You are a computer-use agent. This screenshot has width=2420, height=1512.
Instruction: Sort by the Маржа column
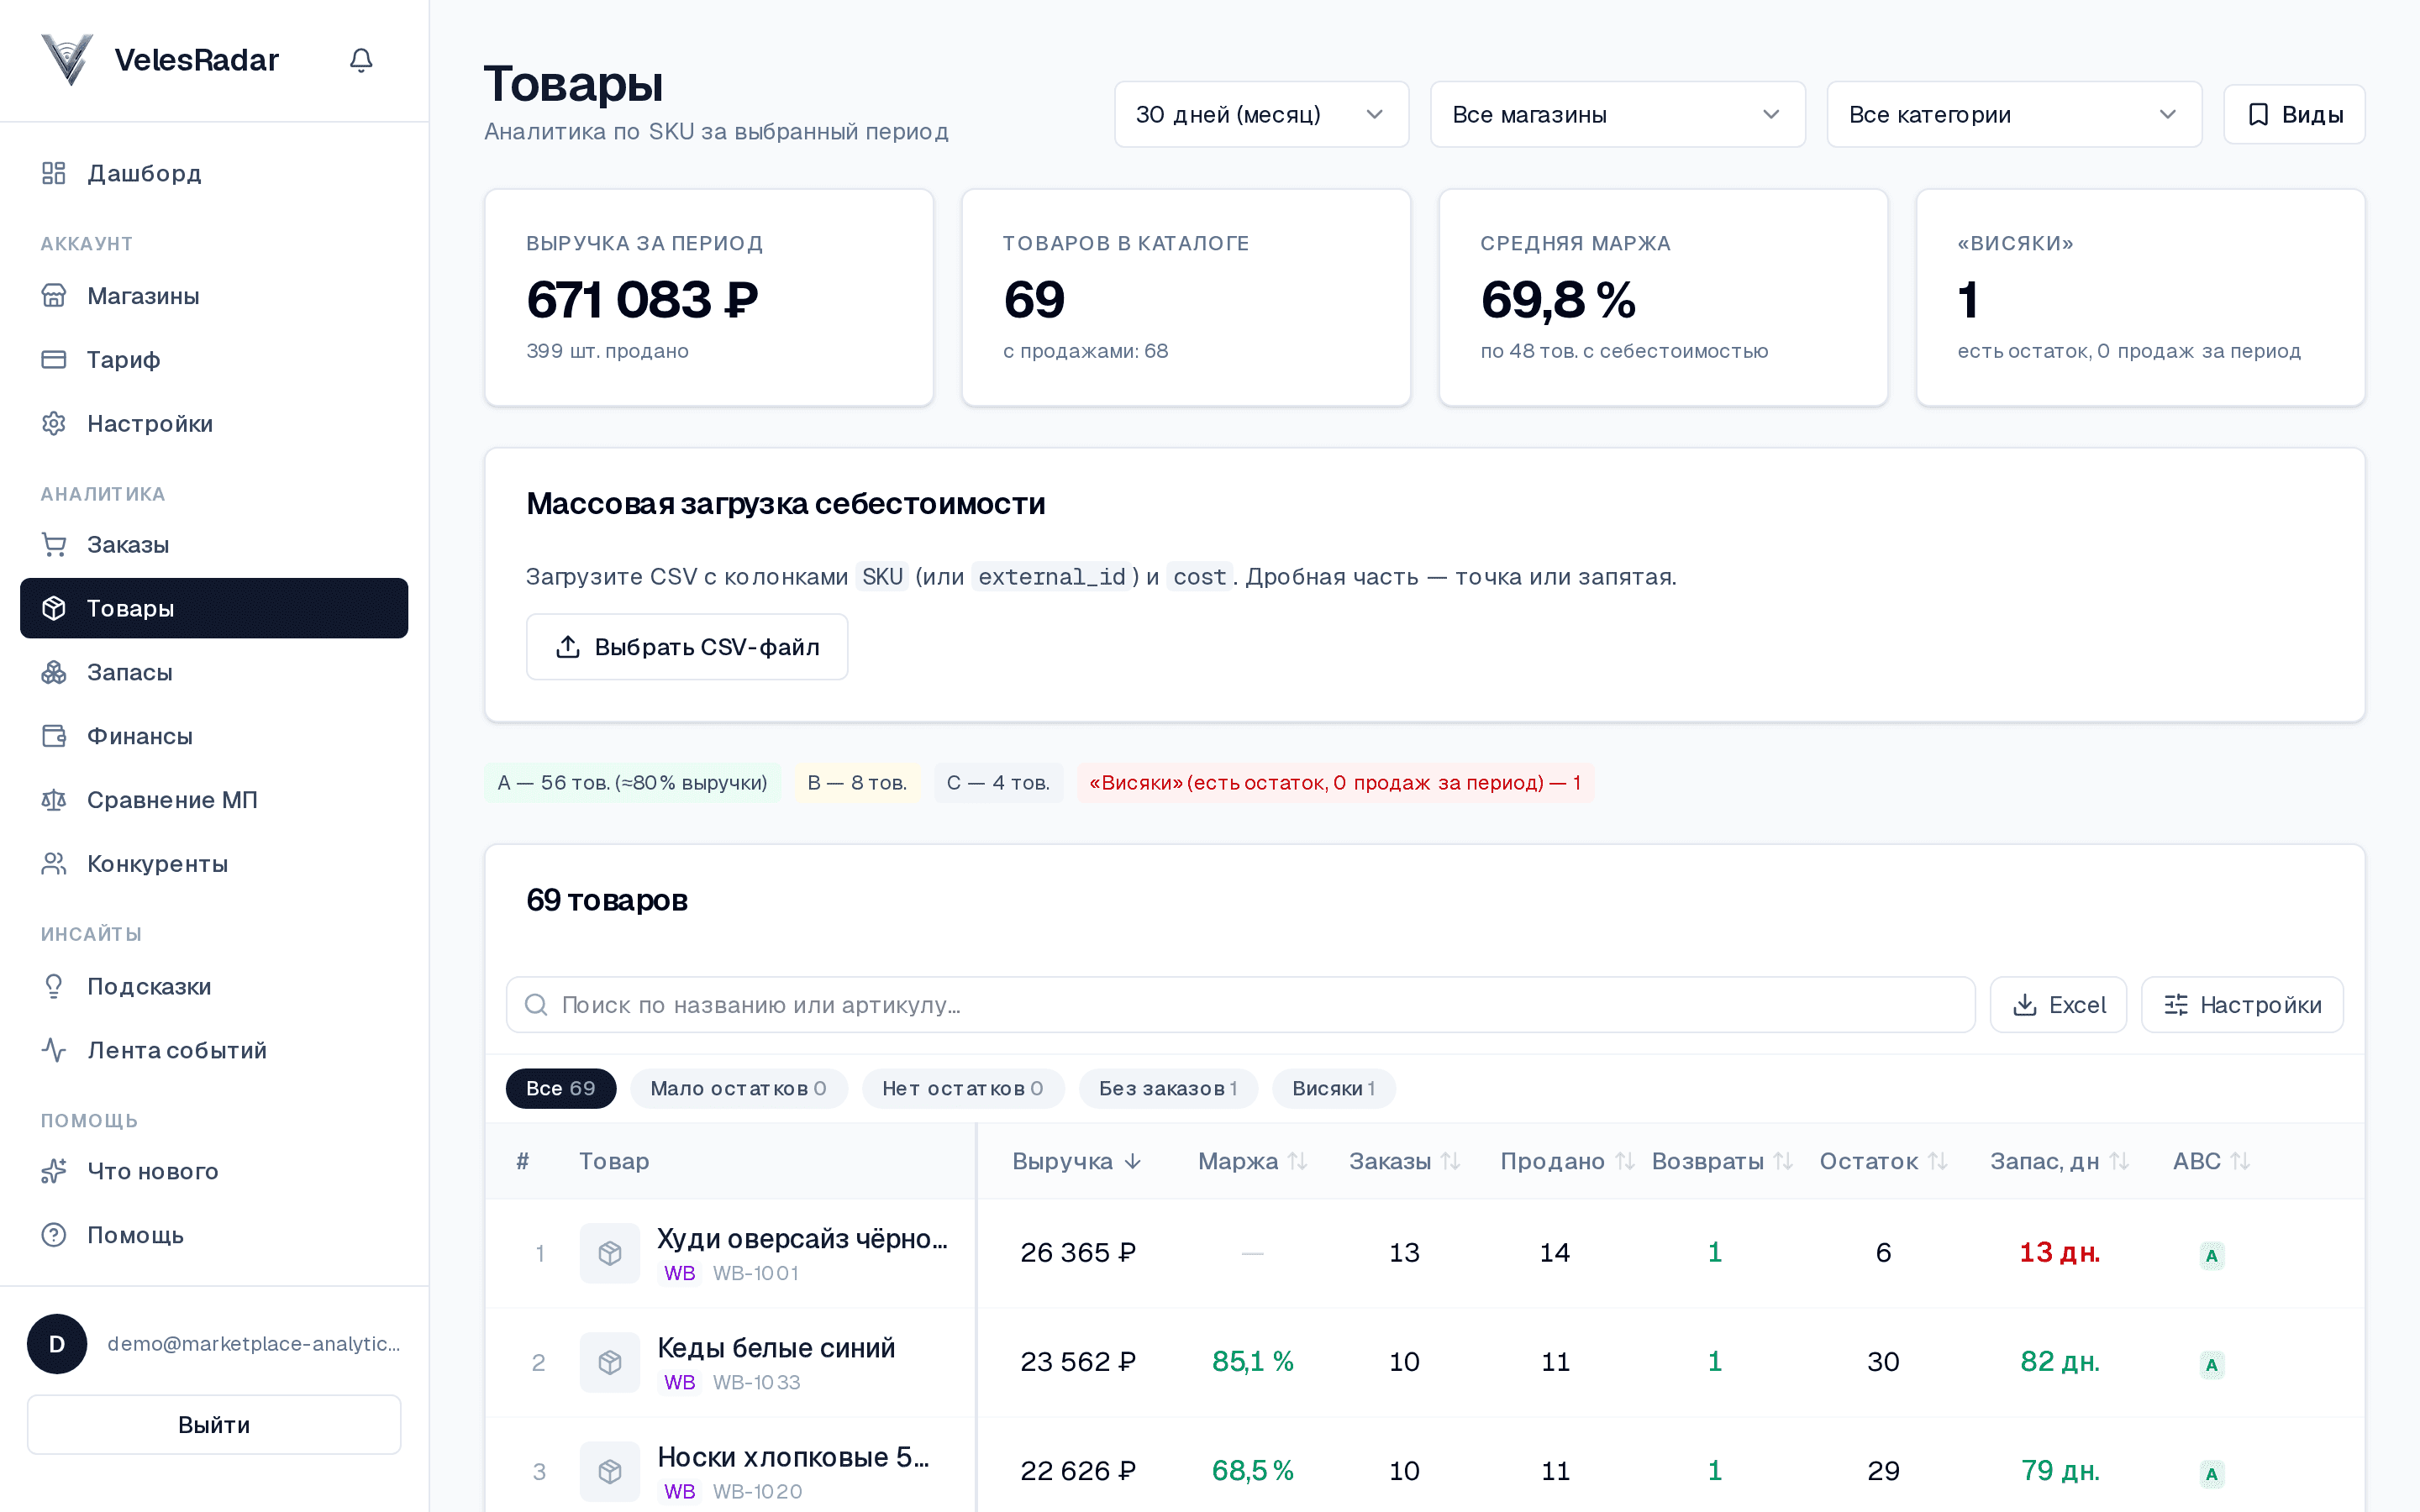tap(1252, 1161)
